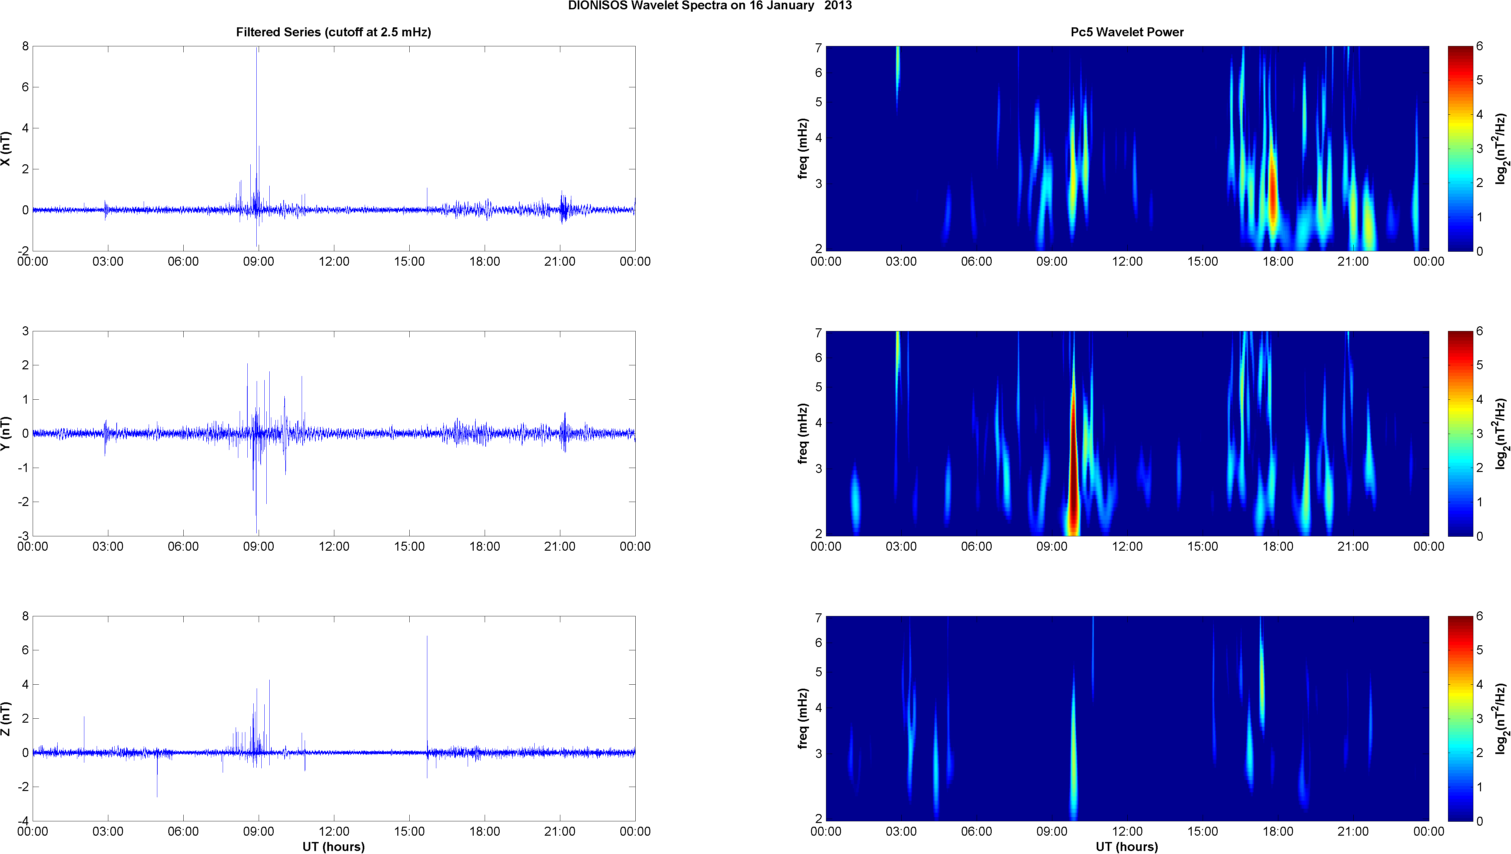Click 09:00 tick under the X filtered series
This screenshot has width=1511, height=854.
click(x=258, y=262)
